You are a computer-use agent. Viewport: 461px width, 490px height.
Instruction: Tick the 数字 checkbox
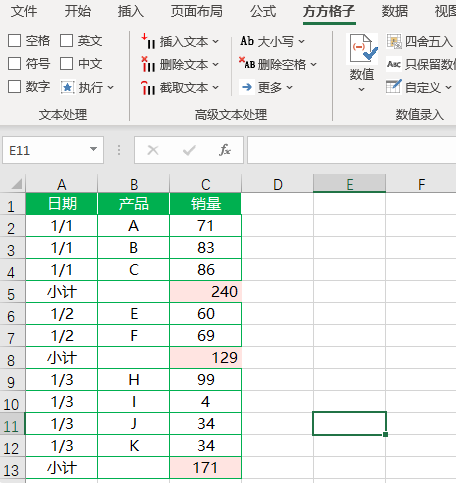click(x=14, y=86)
